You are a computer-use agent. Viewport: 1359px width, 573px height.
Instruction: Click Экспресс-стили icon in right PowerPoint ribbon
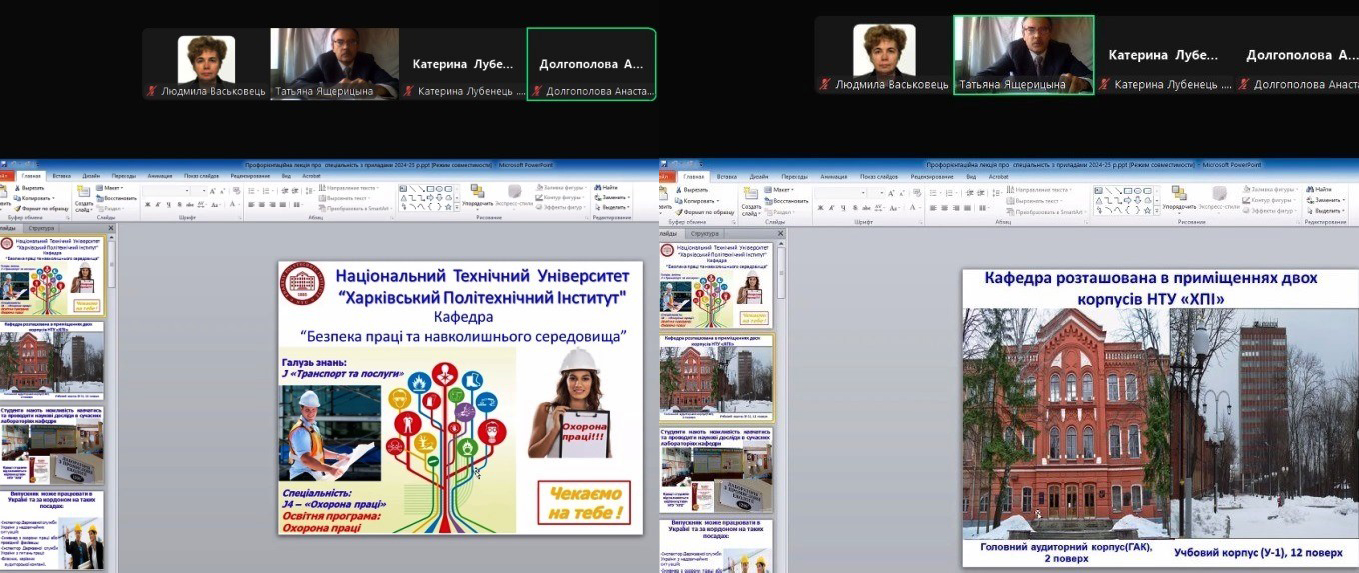click(1219, 193)
